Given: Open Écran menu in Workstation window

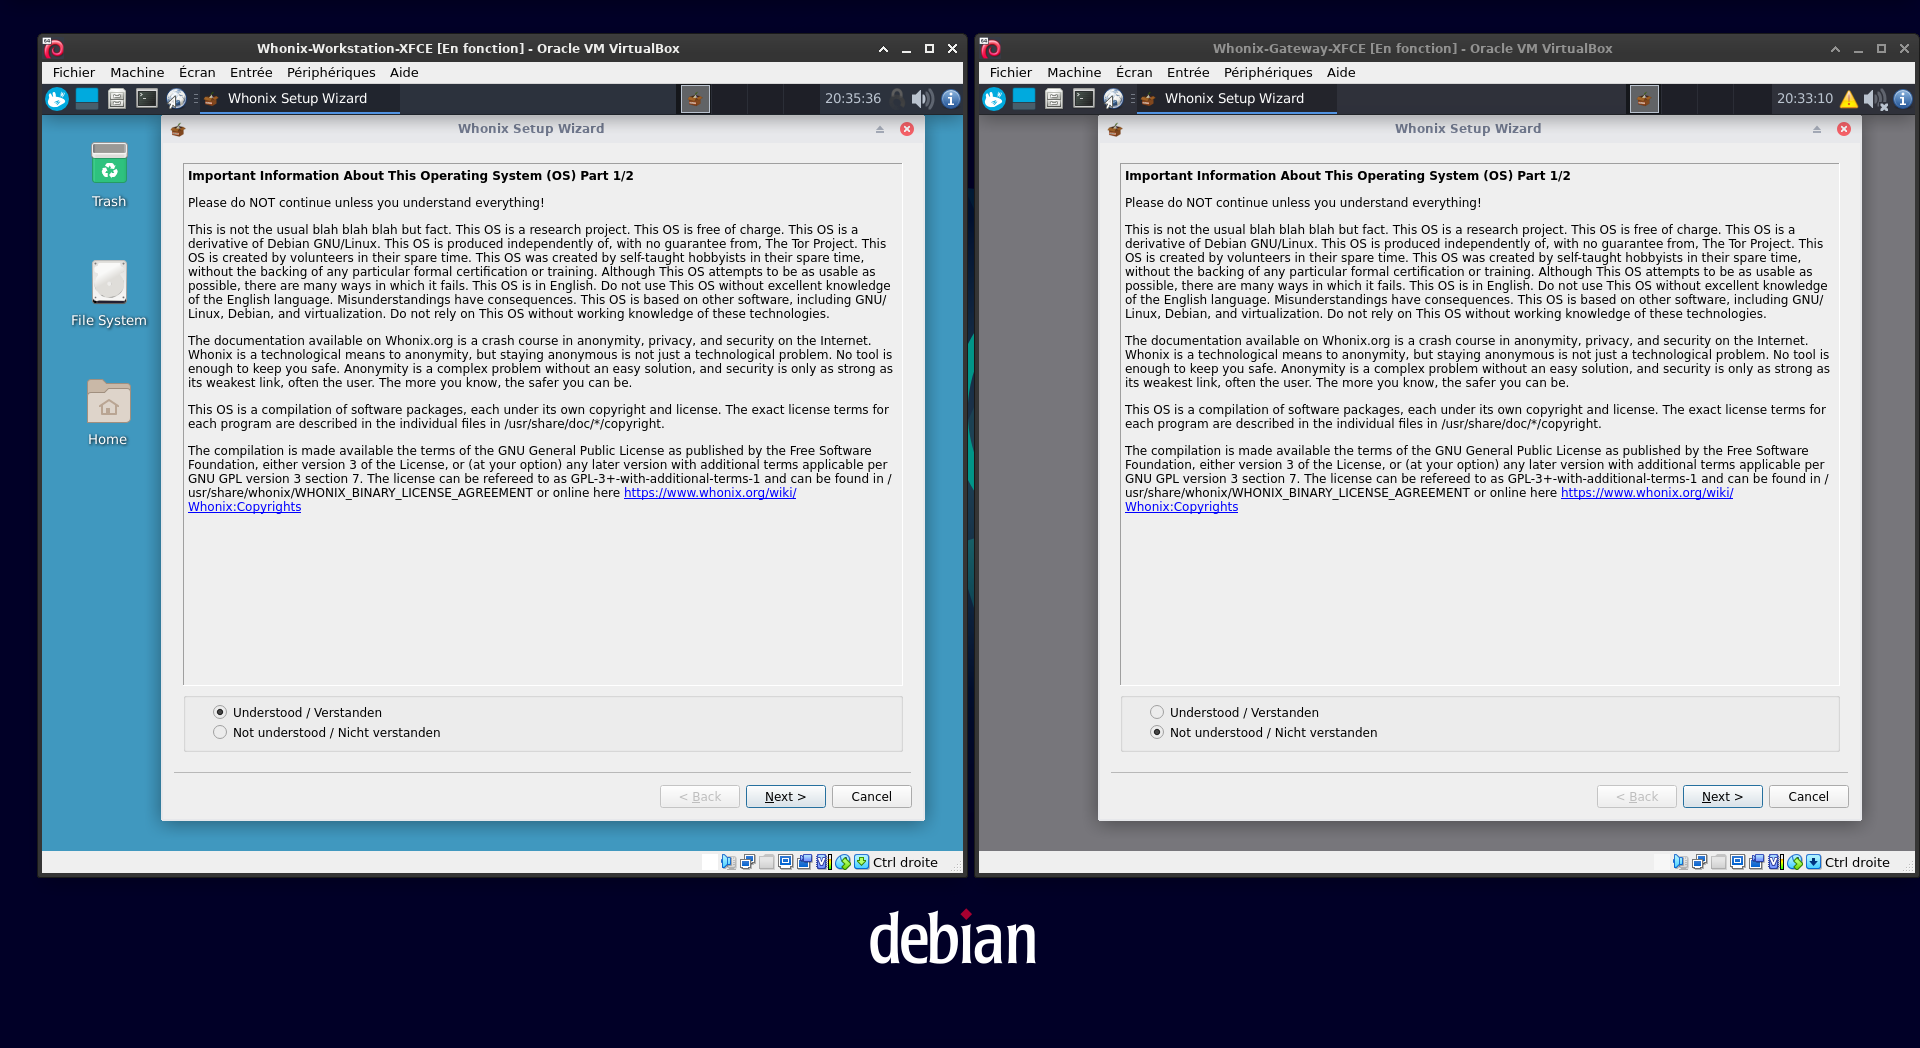Looking at the screenshot, I should click(197, 72).
